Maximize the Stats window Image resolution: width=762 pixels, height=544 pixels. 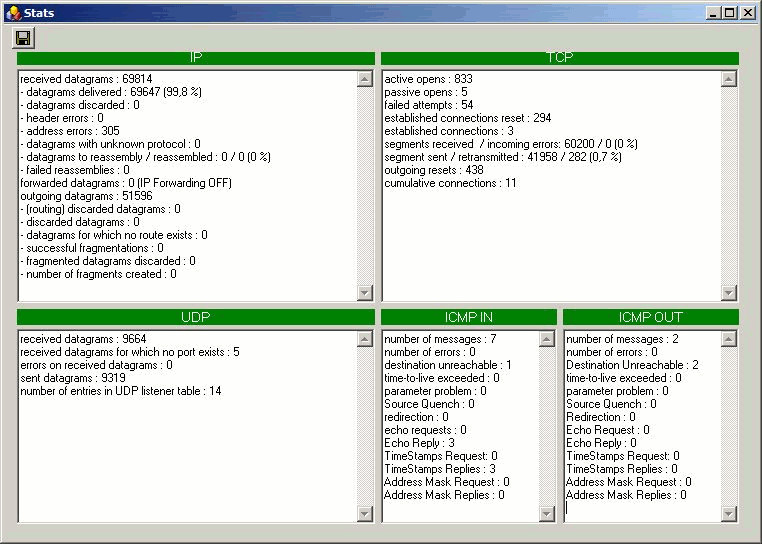click(730, 13)
